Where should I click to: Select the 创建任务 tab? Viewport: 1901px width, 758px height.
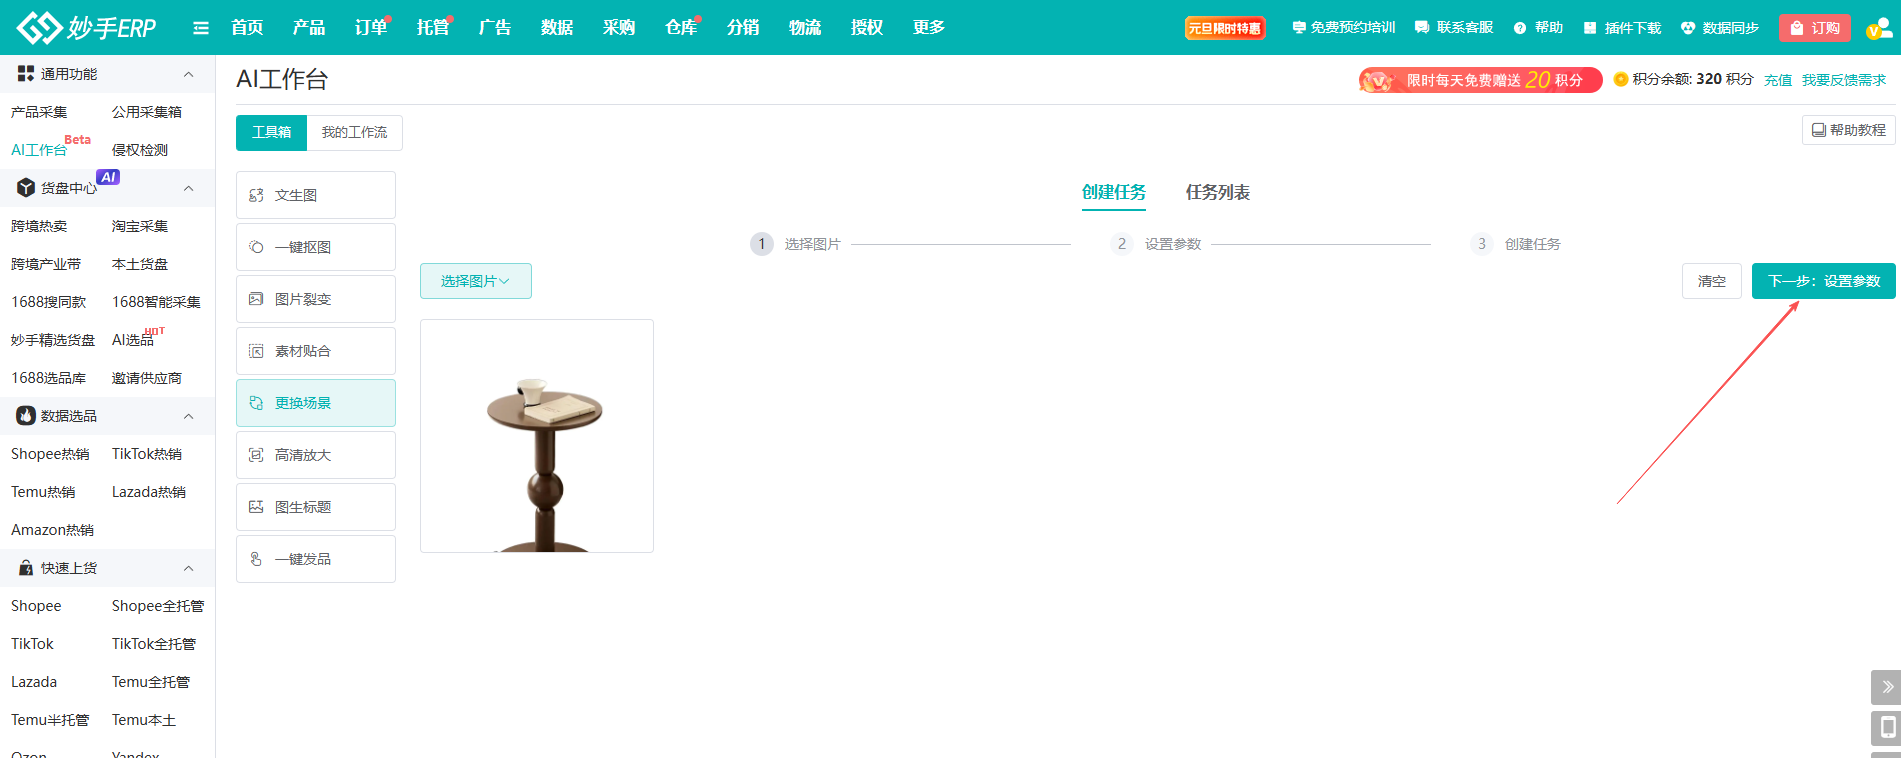coord(1114,193)
